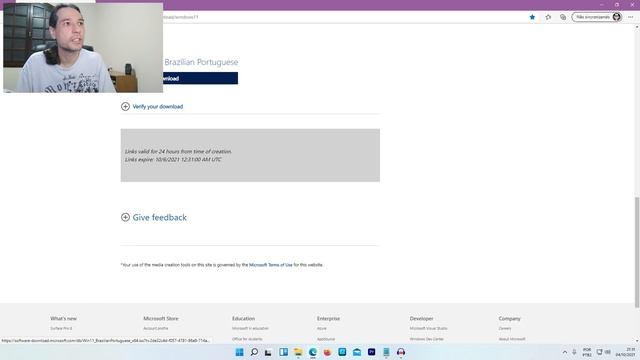Open the Widgets taskbar icon
Viewport: 640px width, 360px height.
tap(284, 352)
